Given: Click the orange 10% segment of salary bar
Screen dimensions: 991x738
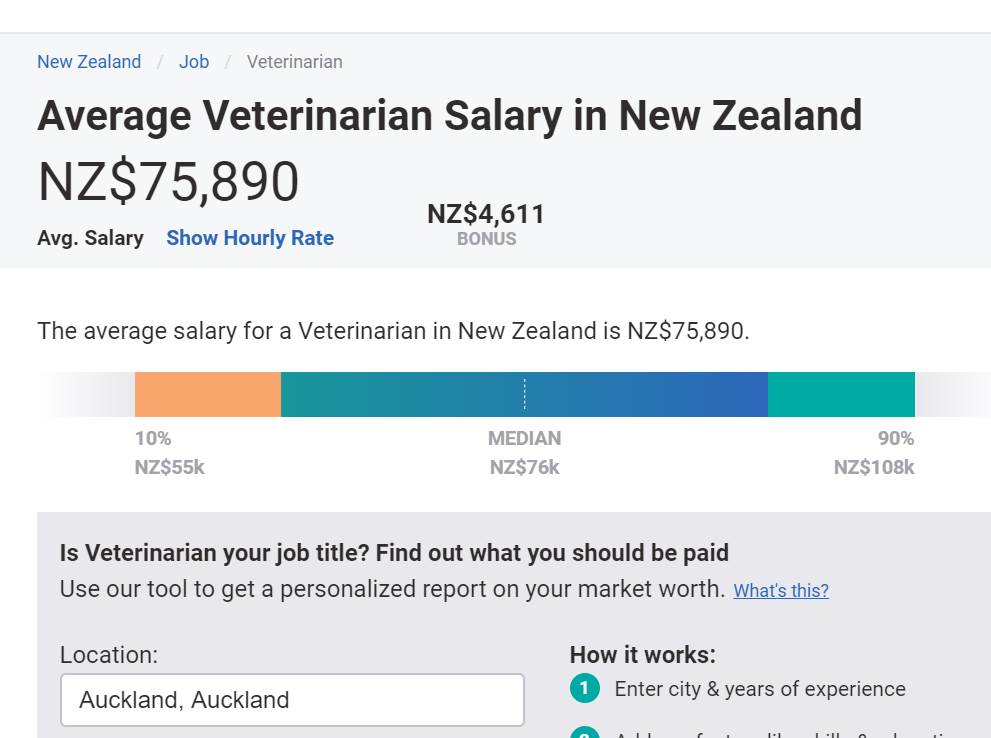Looking at the screenshot, I should tap(208, 394).
